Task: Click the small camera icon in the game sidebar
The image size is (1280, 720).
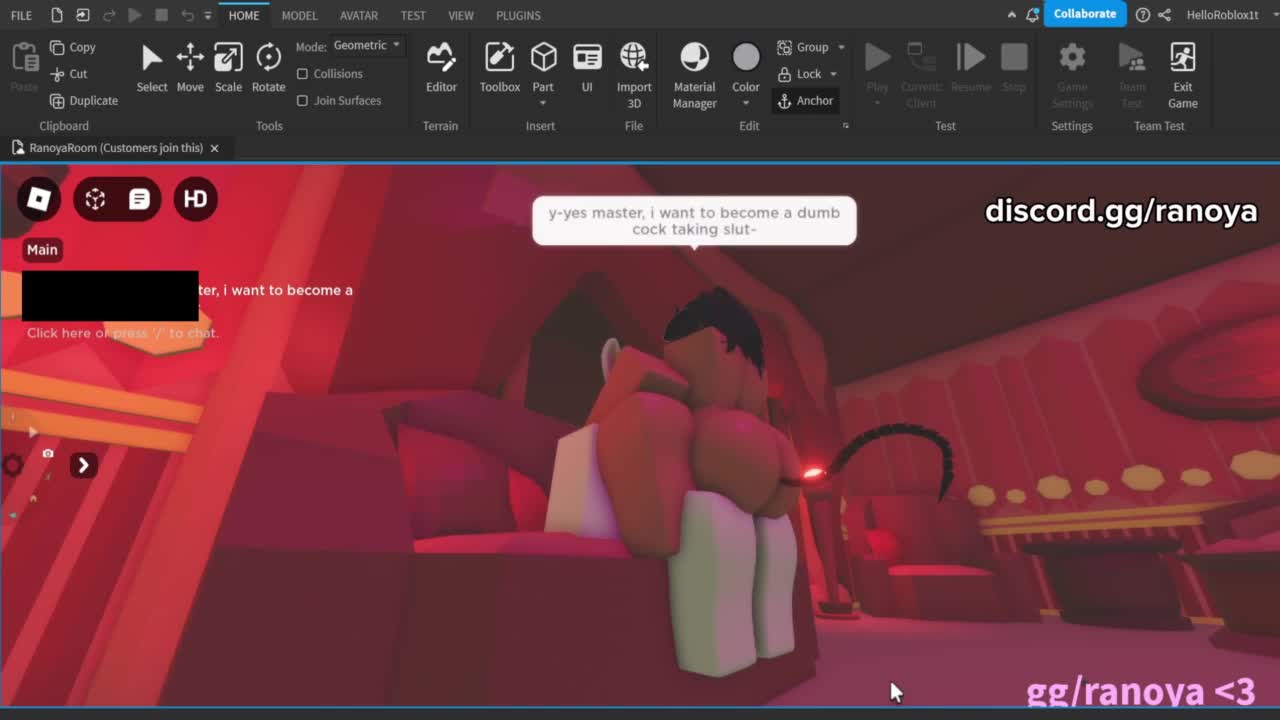Action: [x=47, y=453]
